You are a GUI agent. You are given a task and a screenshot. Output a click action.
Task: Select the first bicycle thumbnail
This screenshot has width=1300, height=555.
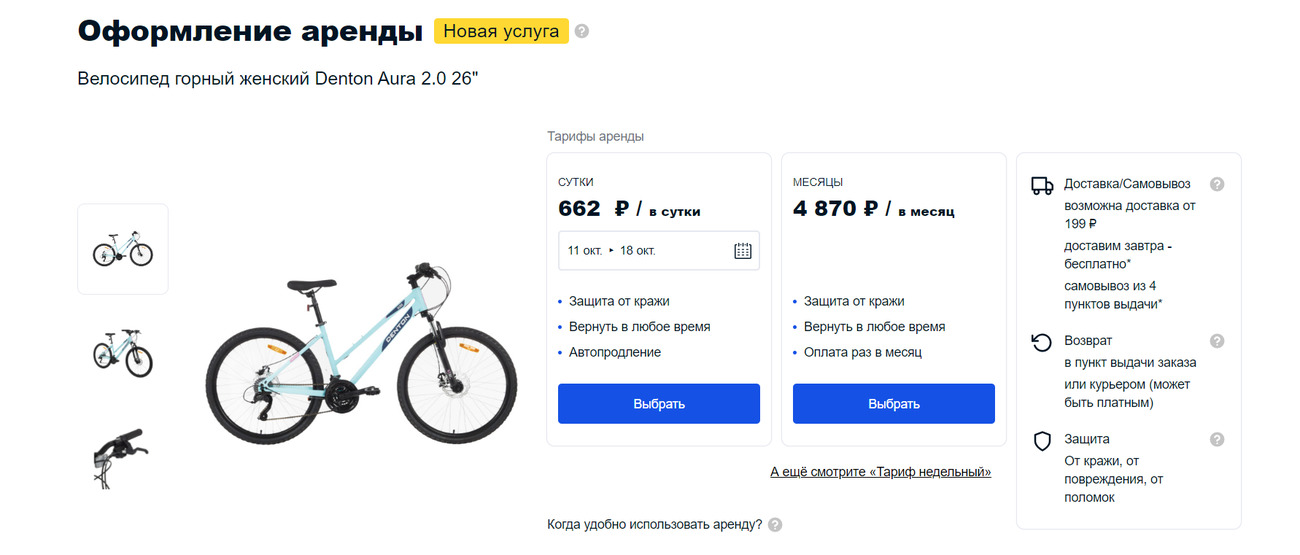(123, 249)
